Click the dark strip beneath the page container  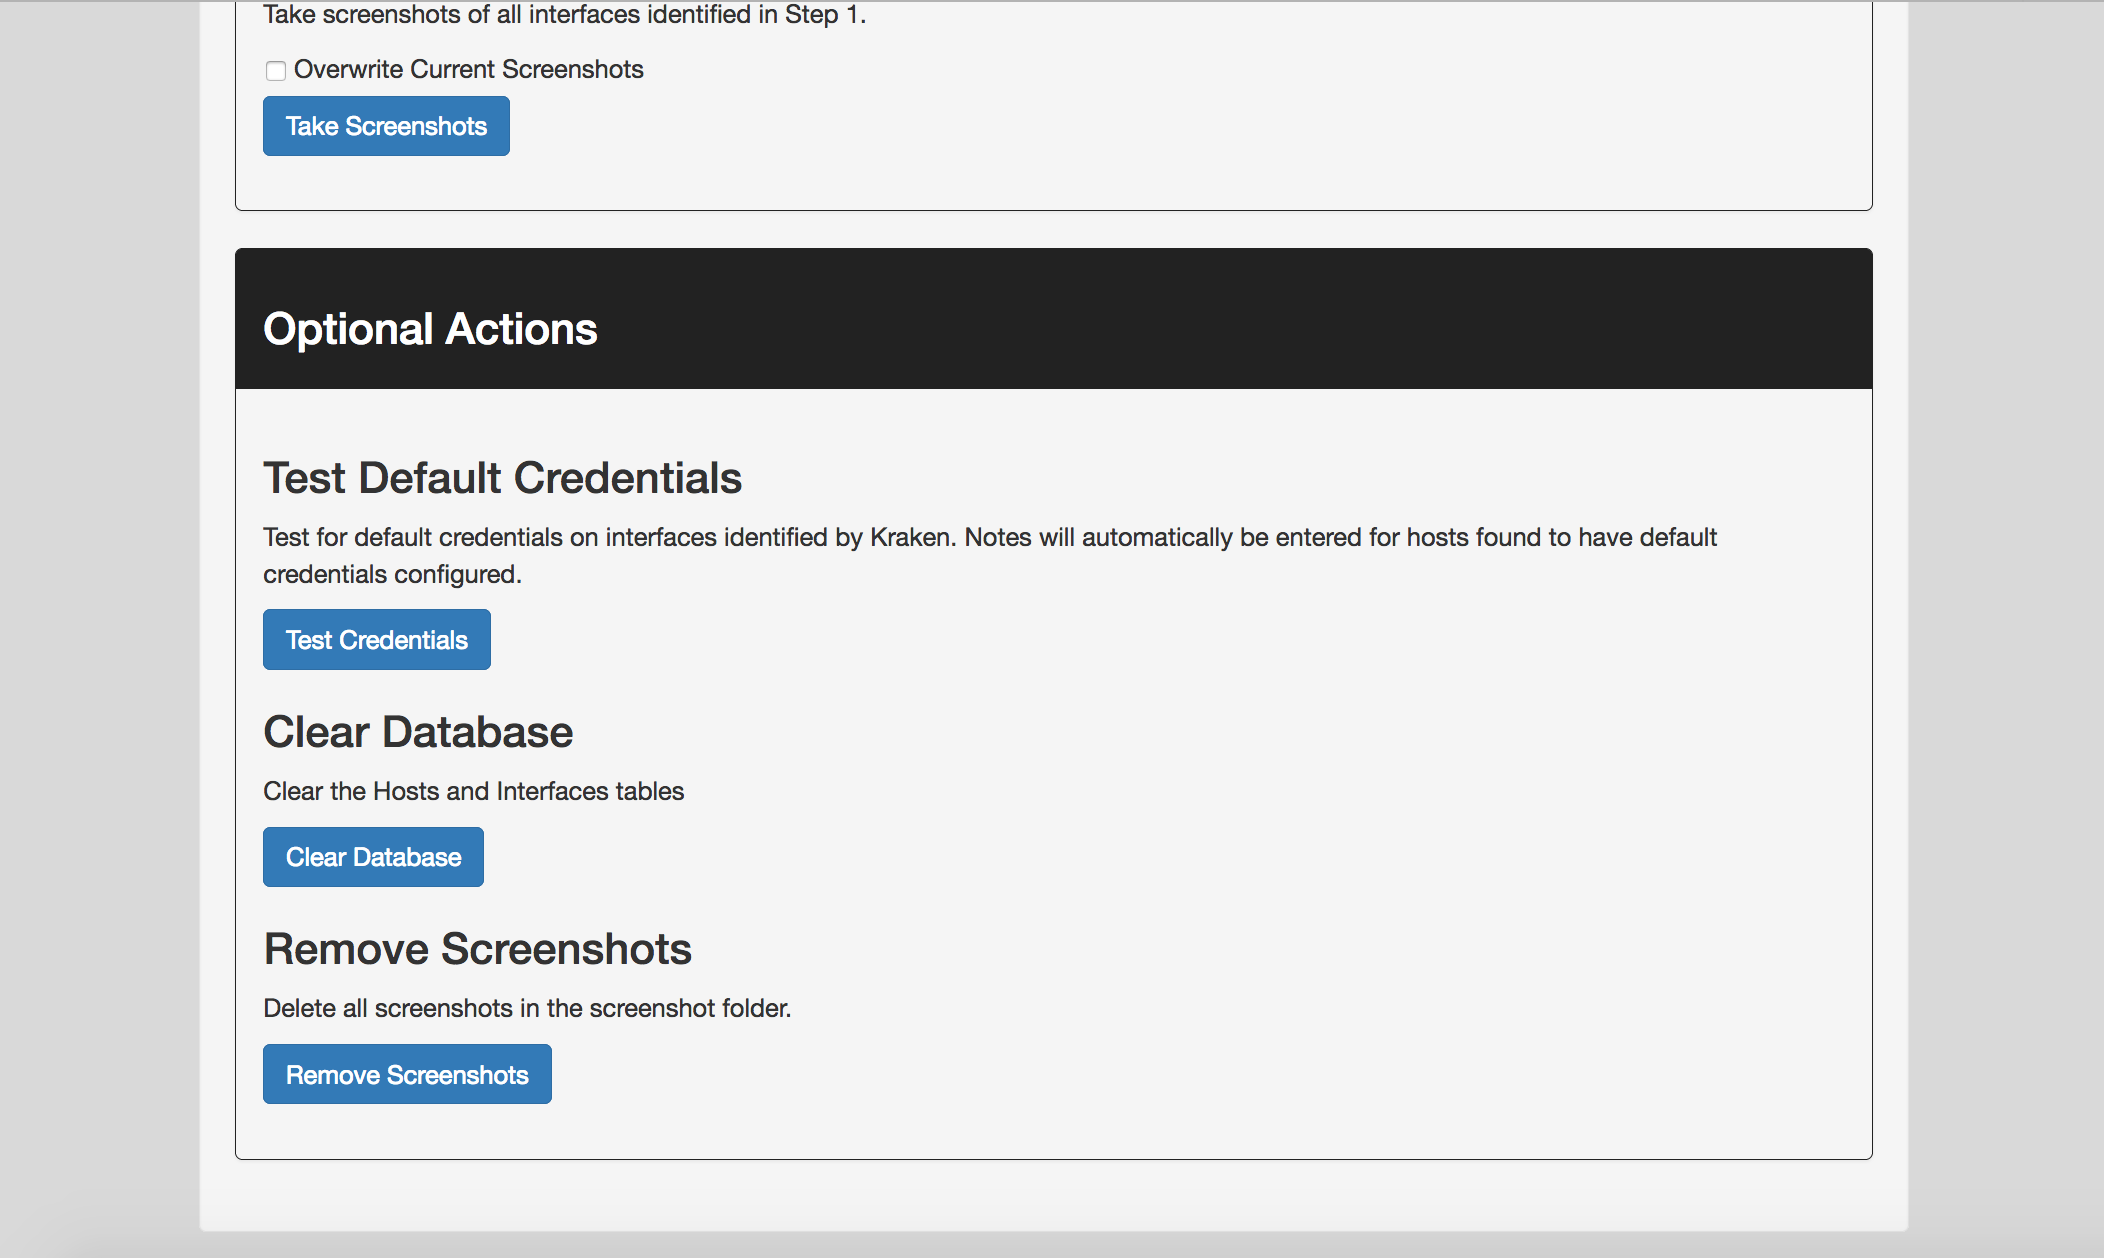(x=1050, y=1246)
